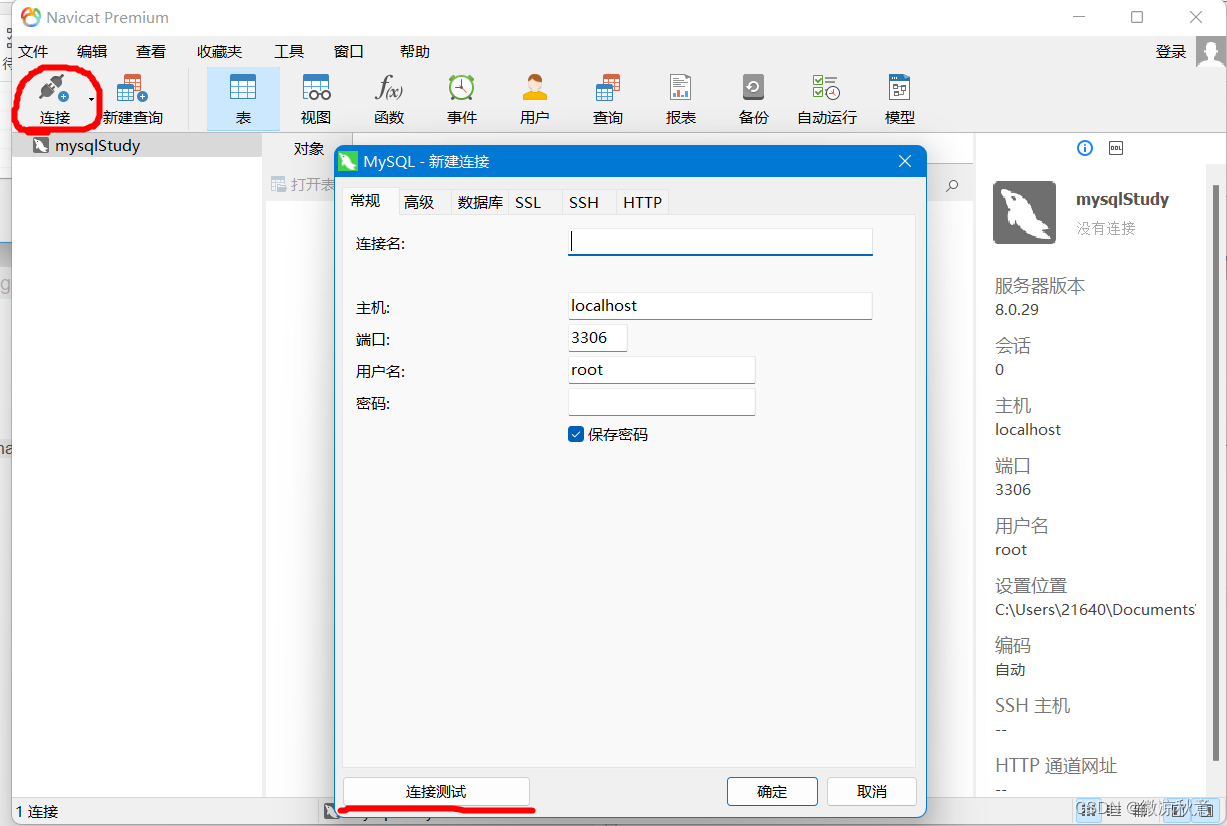This screenshot has height=826, width=1227.
Task: Open the Automation (自动运行) toolbar icon
Action: 826,88
